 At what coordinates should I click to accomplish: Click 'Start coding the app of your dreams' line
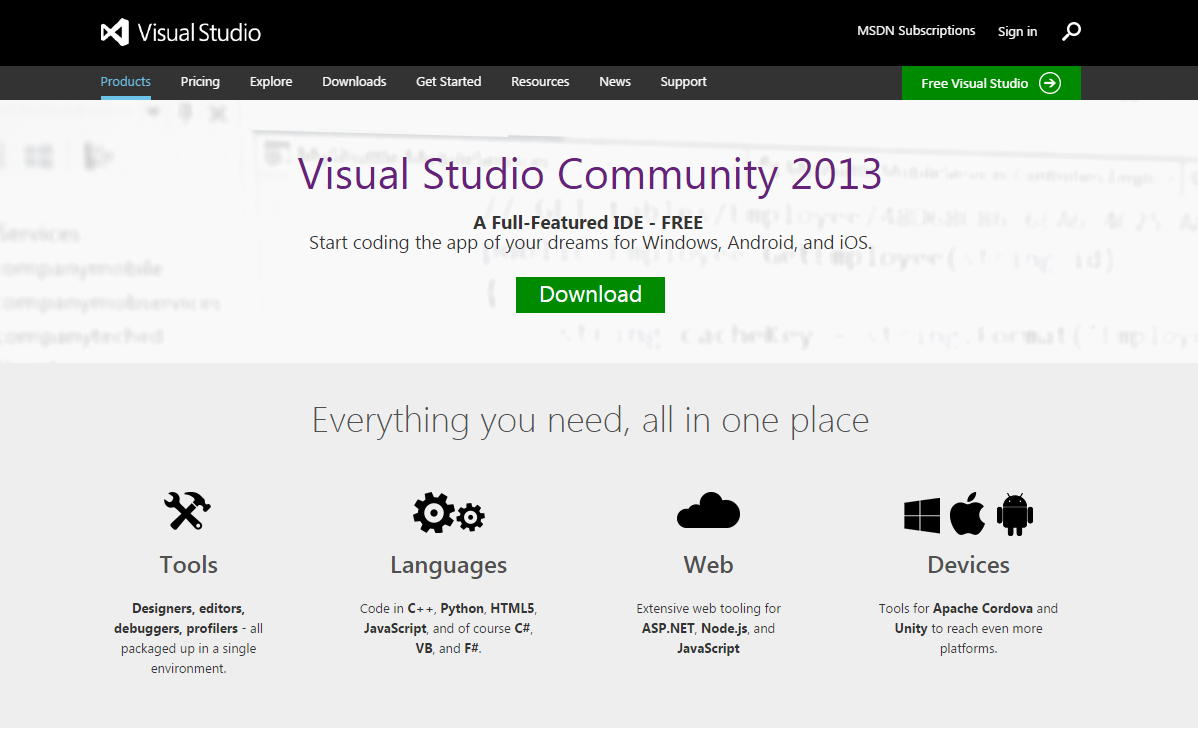[590, 243]
